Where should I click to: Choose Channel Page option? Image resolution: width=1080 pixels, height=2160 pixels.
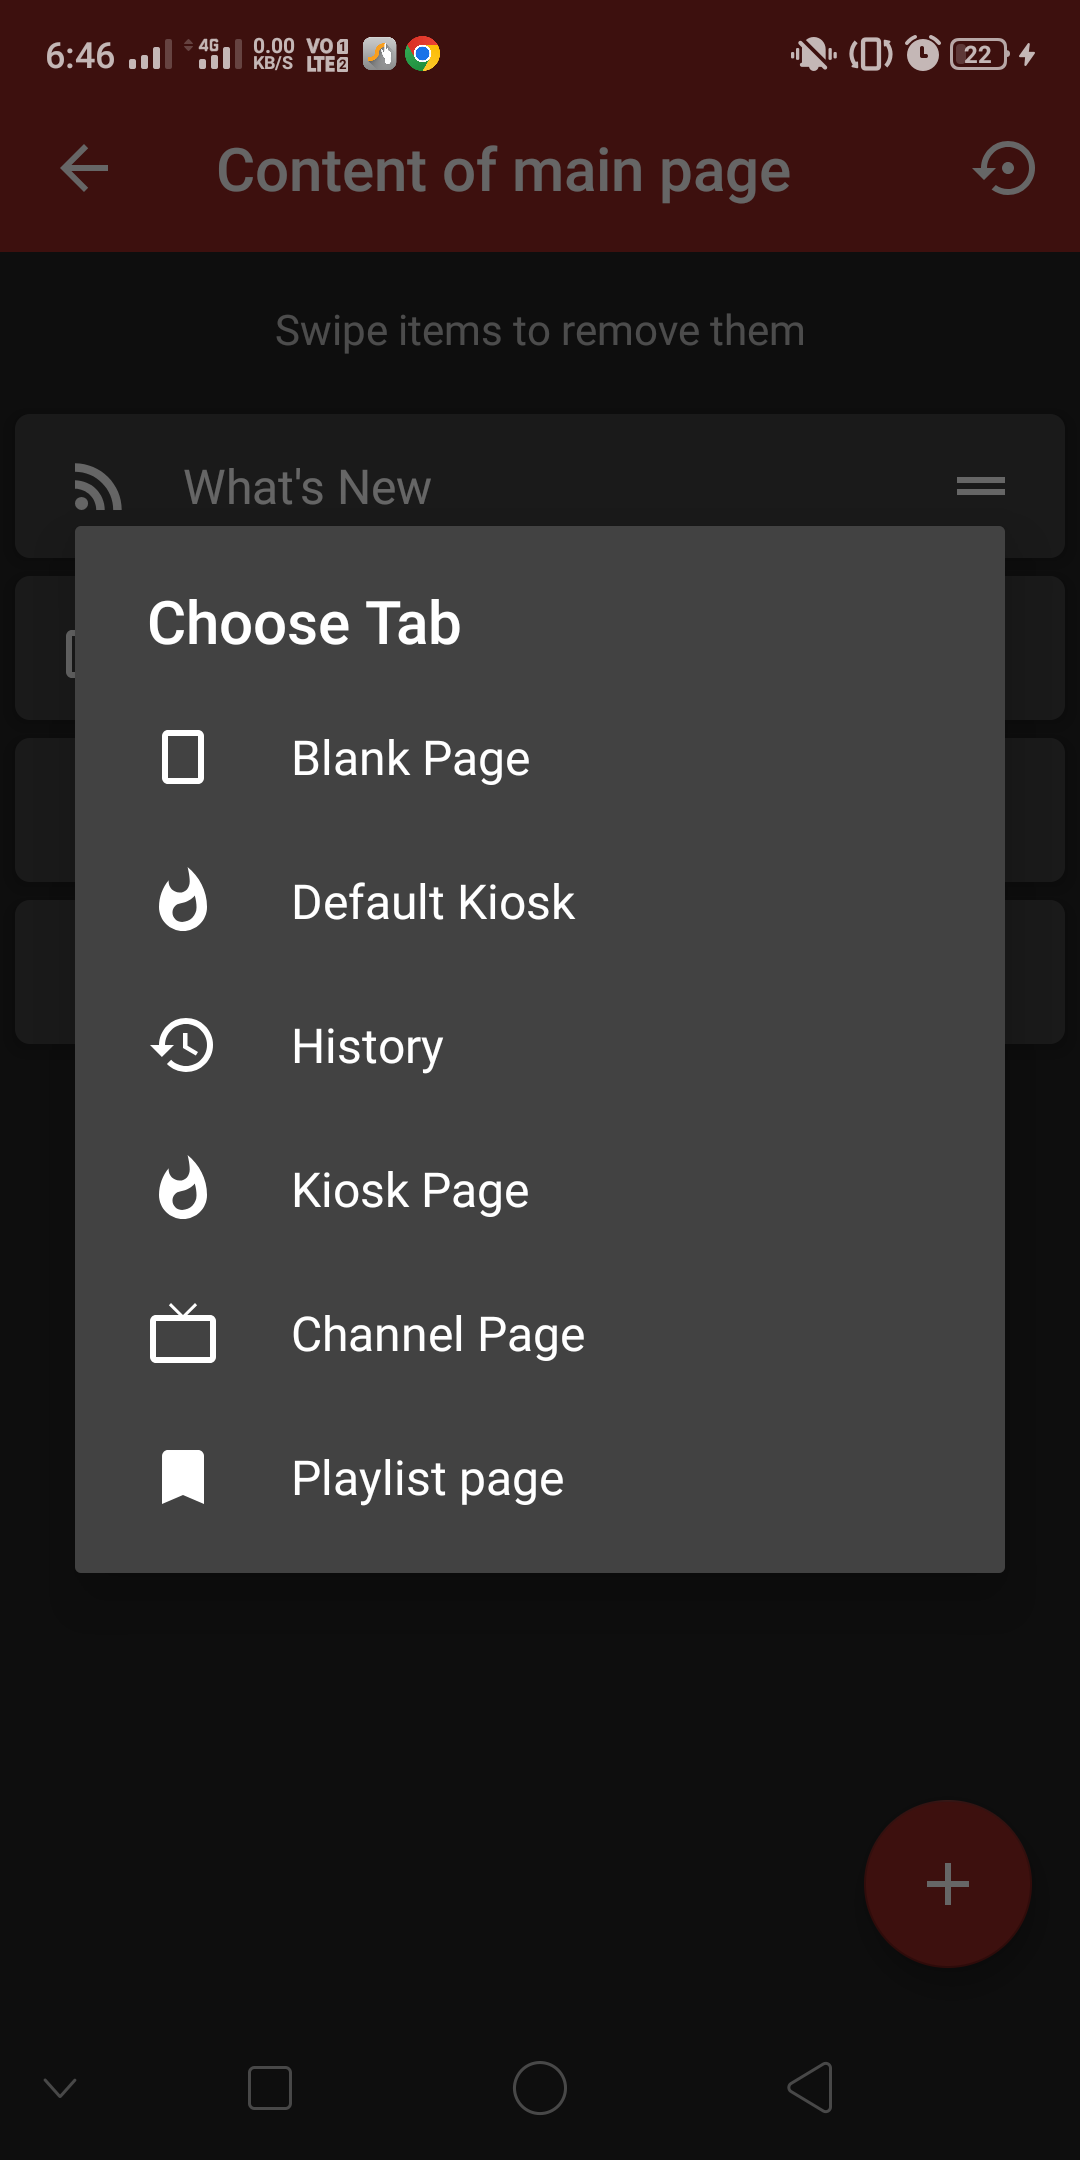coord(437,1333)
